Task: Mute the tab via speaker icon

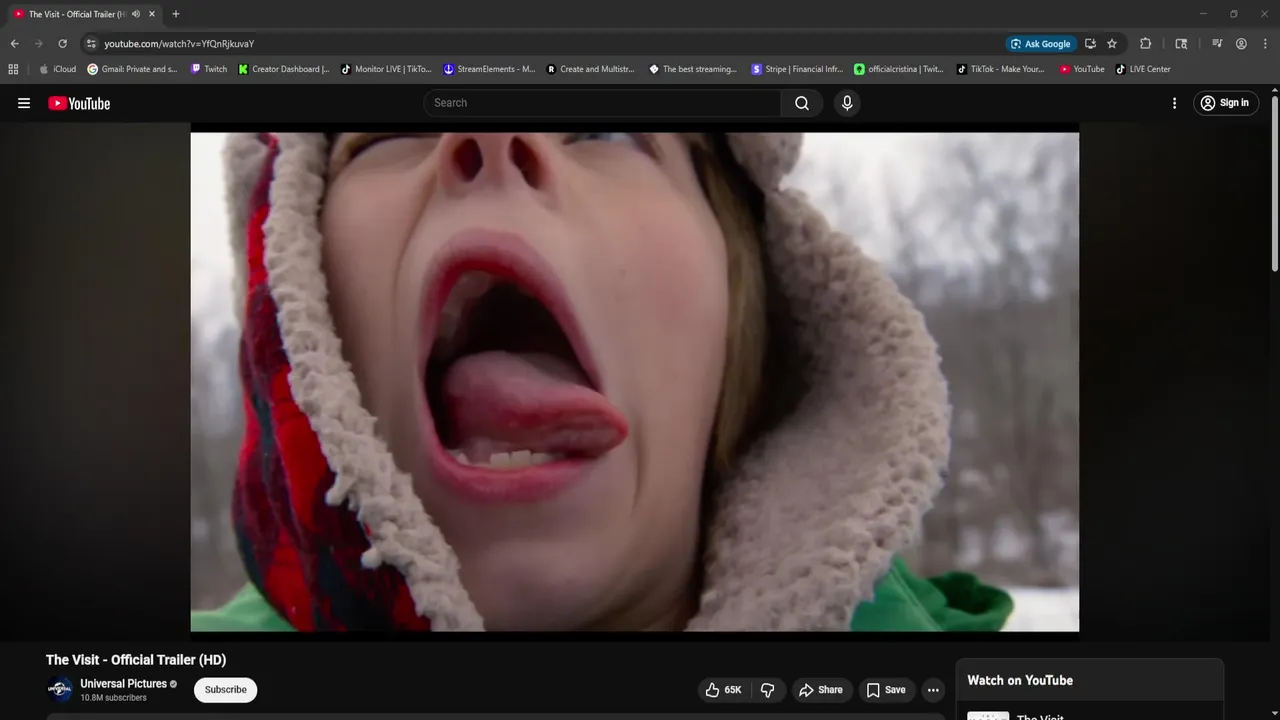Action: [136, 14]
